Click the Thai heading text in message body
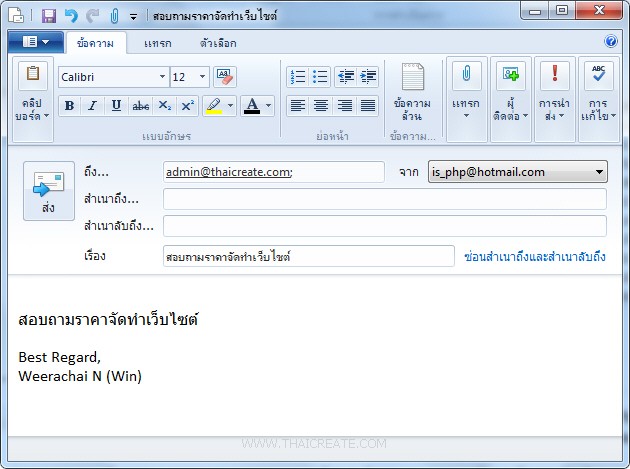Image resolution: width=630 pixels, height=469 pixels. click(x=108, y=320)
